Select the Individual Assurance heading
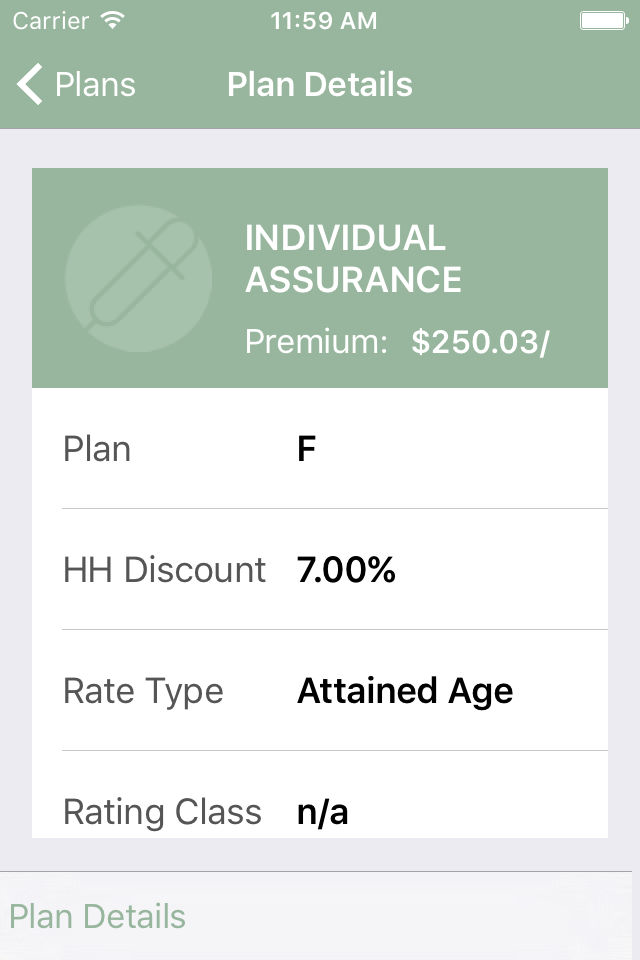The width and height of the screenshot is (640, 960). pyautogui.click(x=353, y=259)
